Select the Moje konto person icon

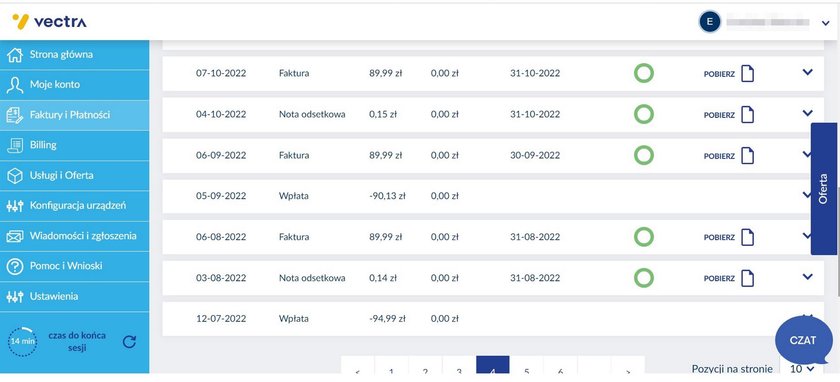[x=15, y=85]
